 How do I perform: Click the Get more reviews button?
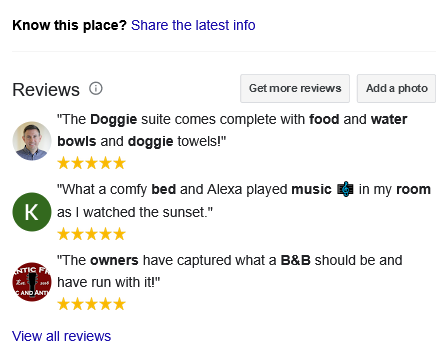coord(295,88)
